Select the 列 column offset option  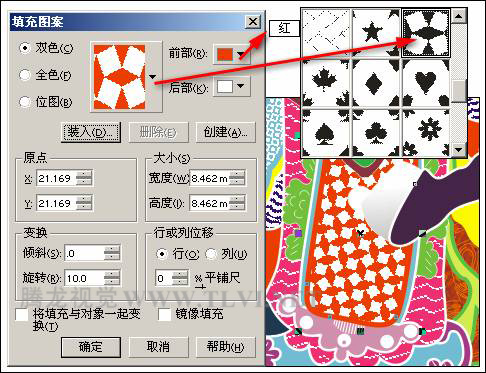(211, 254)
